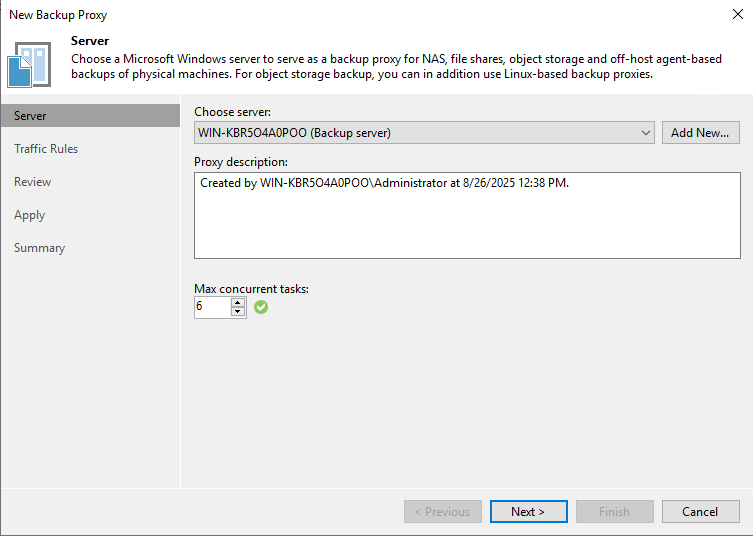This screenshot has height=536, width=753.
Task: Click the Max concurrent tasks number field
Action: tap(212, 307)
